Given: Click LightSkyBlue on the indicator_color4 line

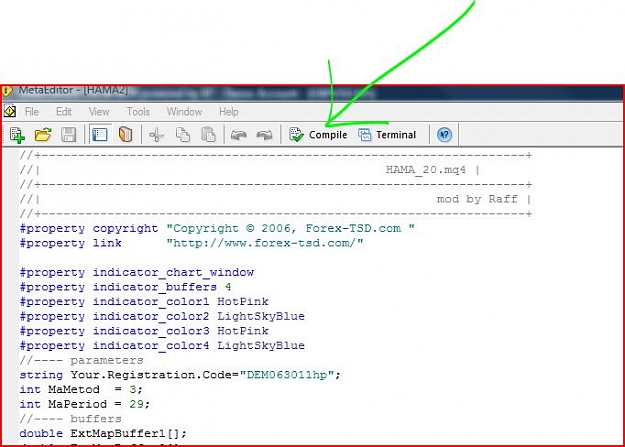Looking at the screenshot, I should point(261,346).
